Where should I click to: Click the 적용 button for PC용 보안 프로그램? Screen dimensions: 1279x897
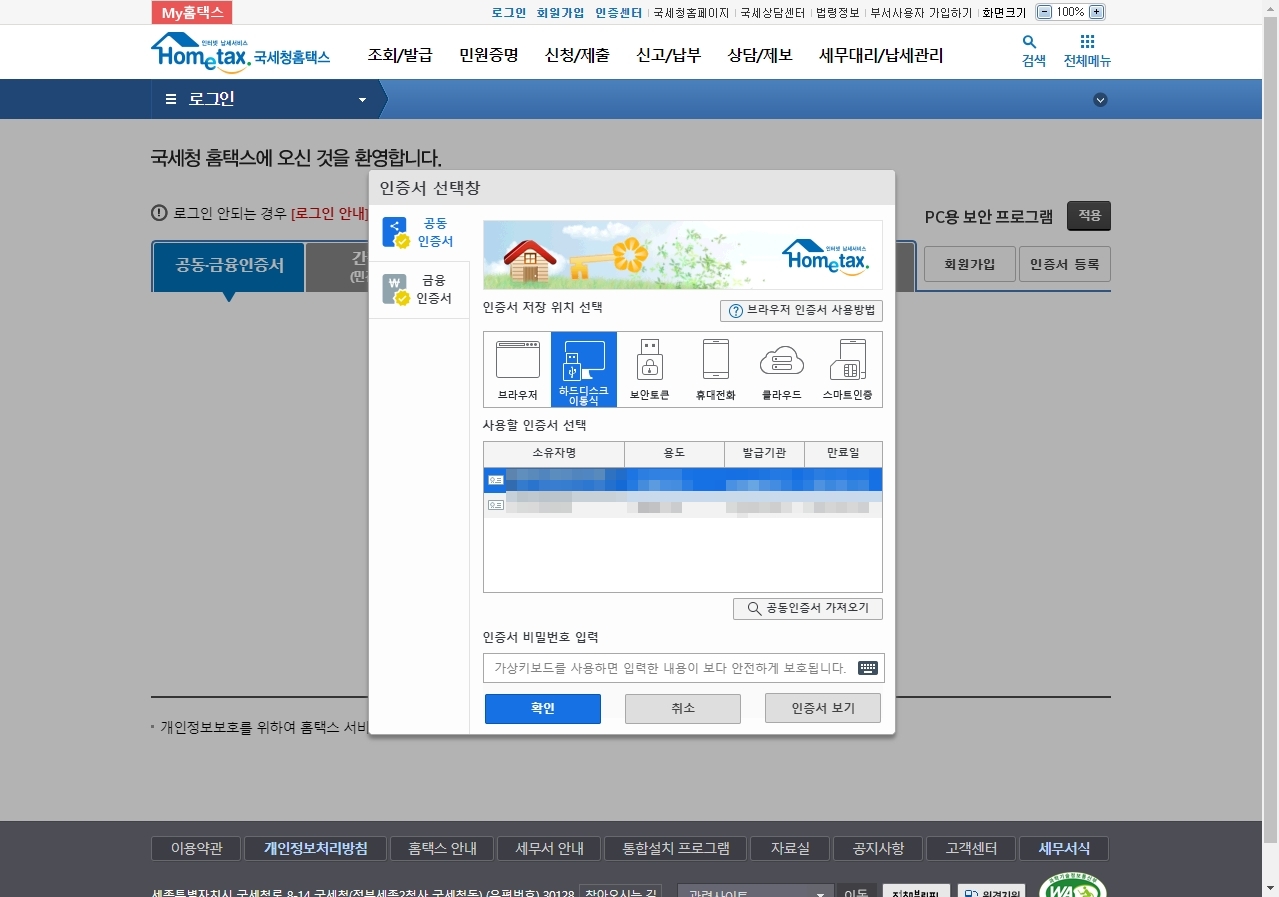(1089, 216)
